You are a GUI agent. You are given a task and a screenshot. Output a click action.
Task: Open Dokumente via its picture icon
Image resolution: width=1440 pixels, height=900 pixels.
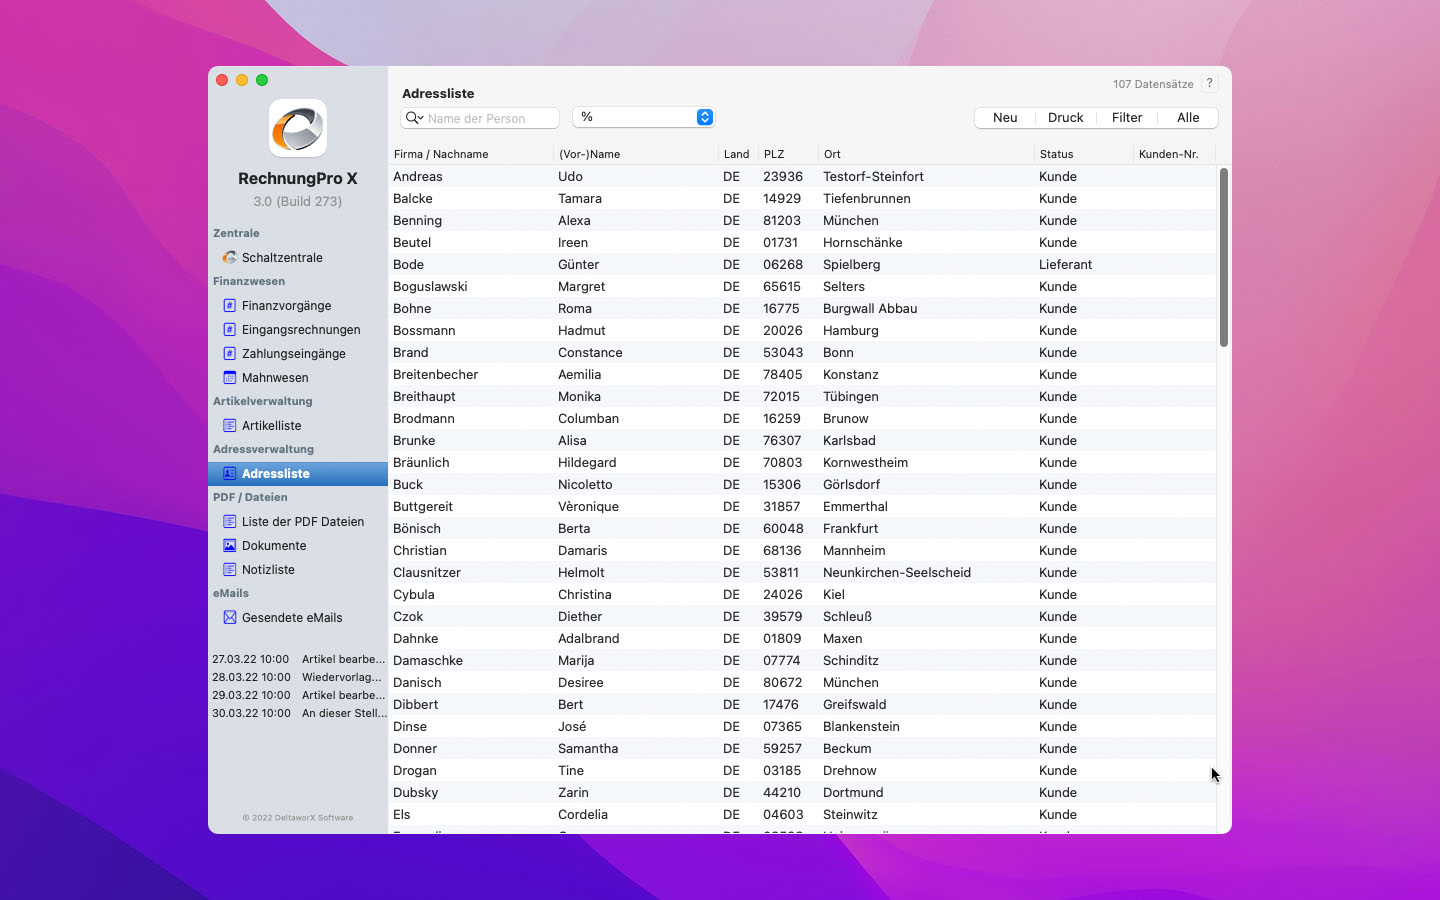point(229,545)
